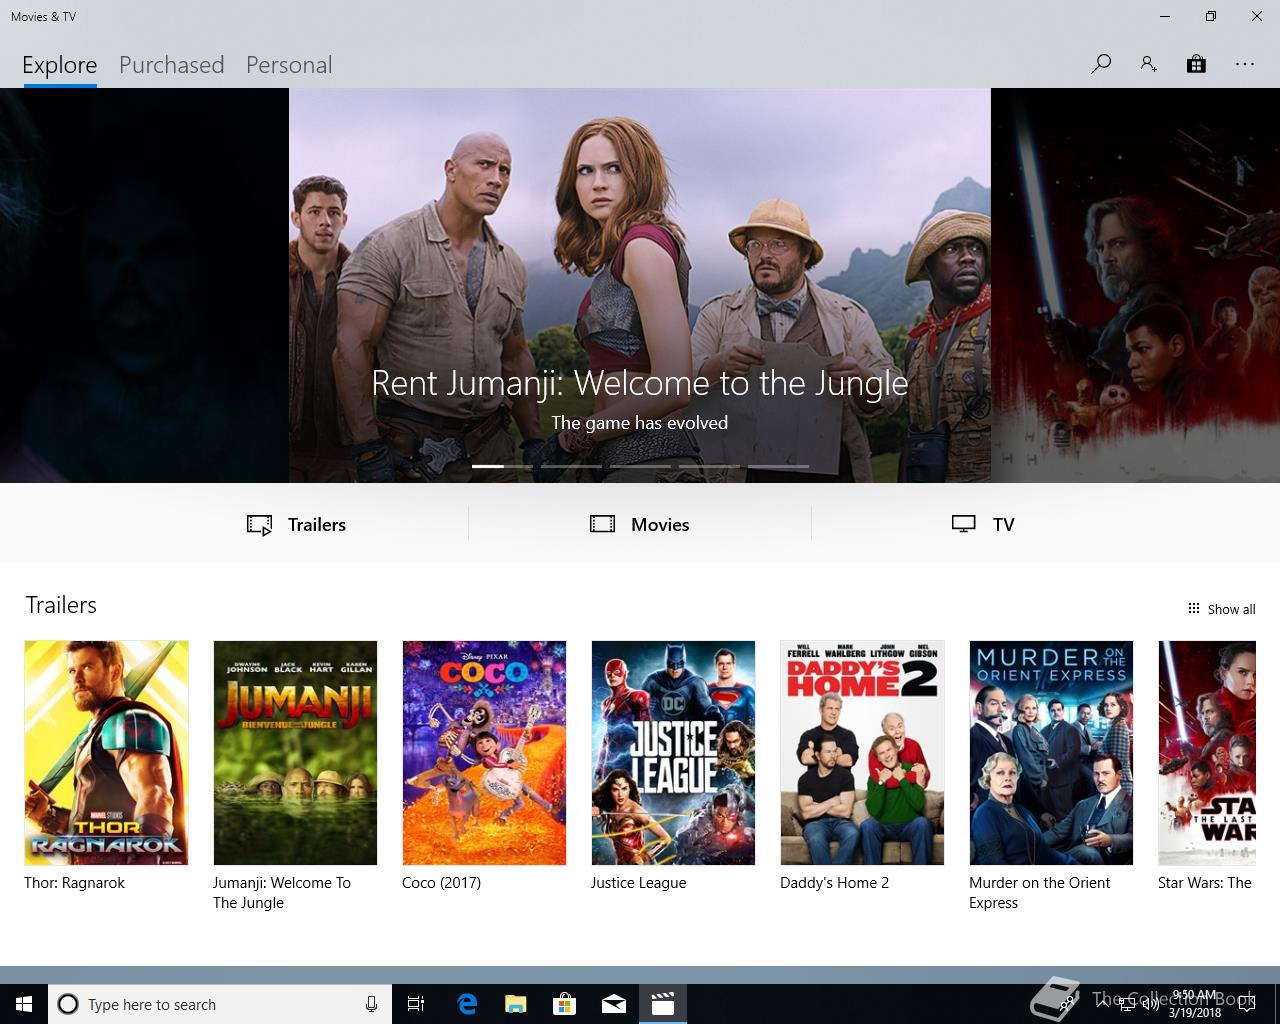
Task: Open the Daddy's Home 2 poster
Action: tap(862, 753)
